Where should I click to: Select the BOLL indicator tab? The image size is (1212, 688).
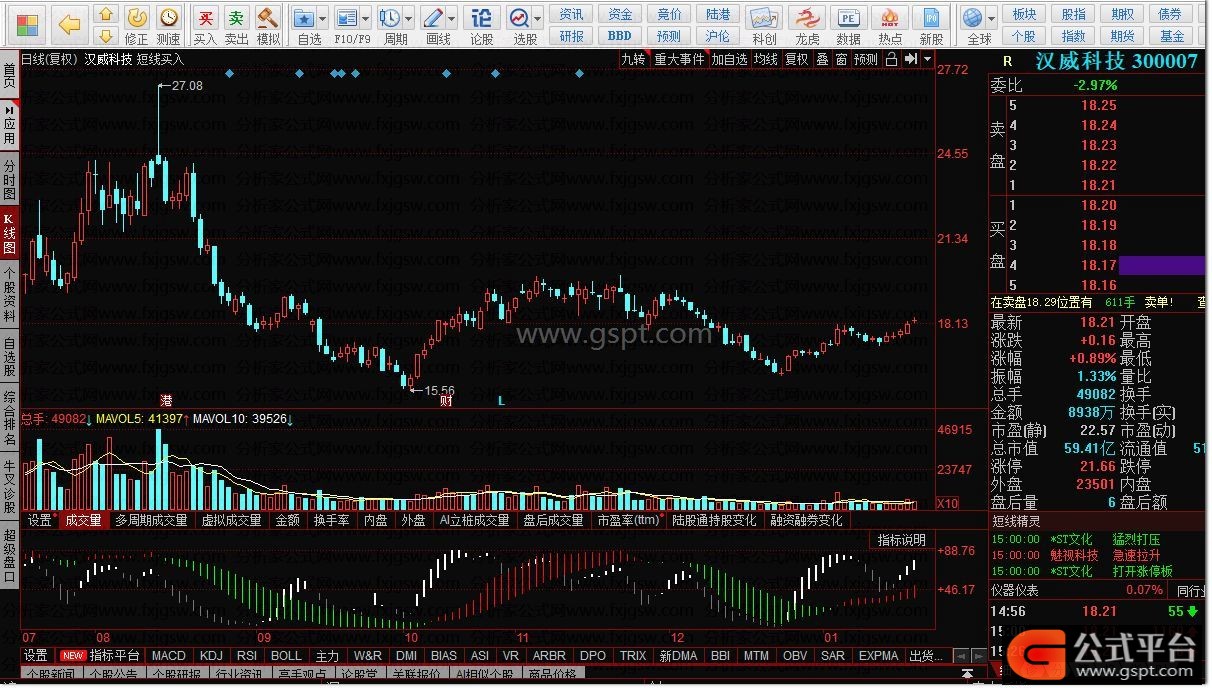287,656
